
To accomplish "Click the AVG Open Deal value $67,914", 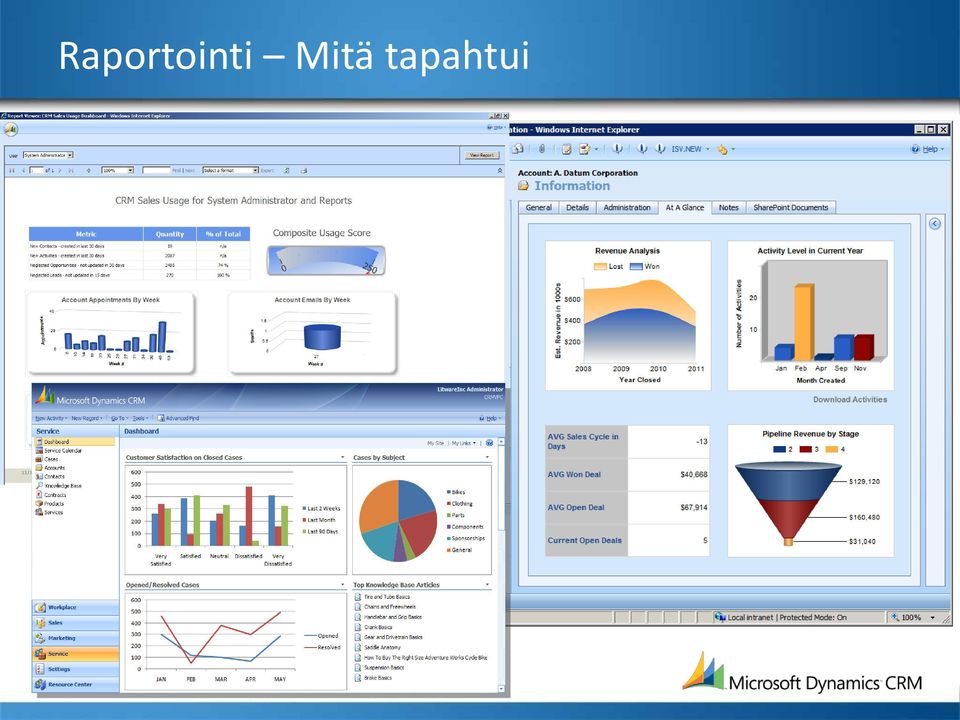I will click(694, 508).
